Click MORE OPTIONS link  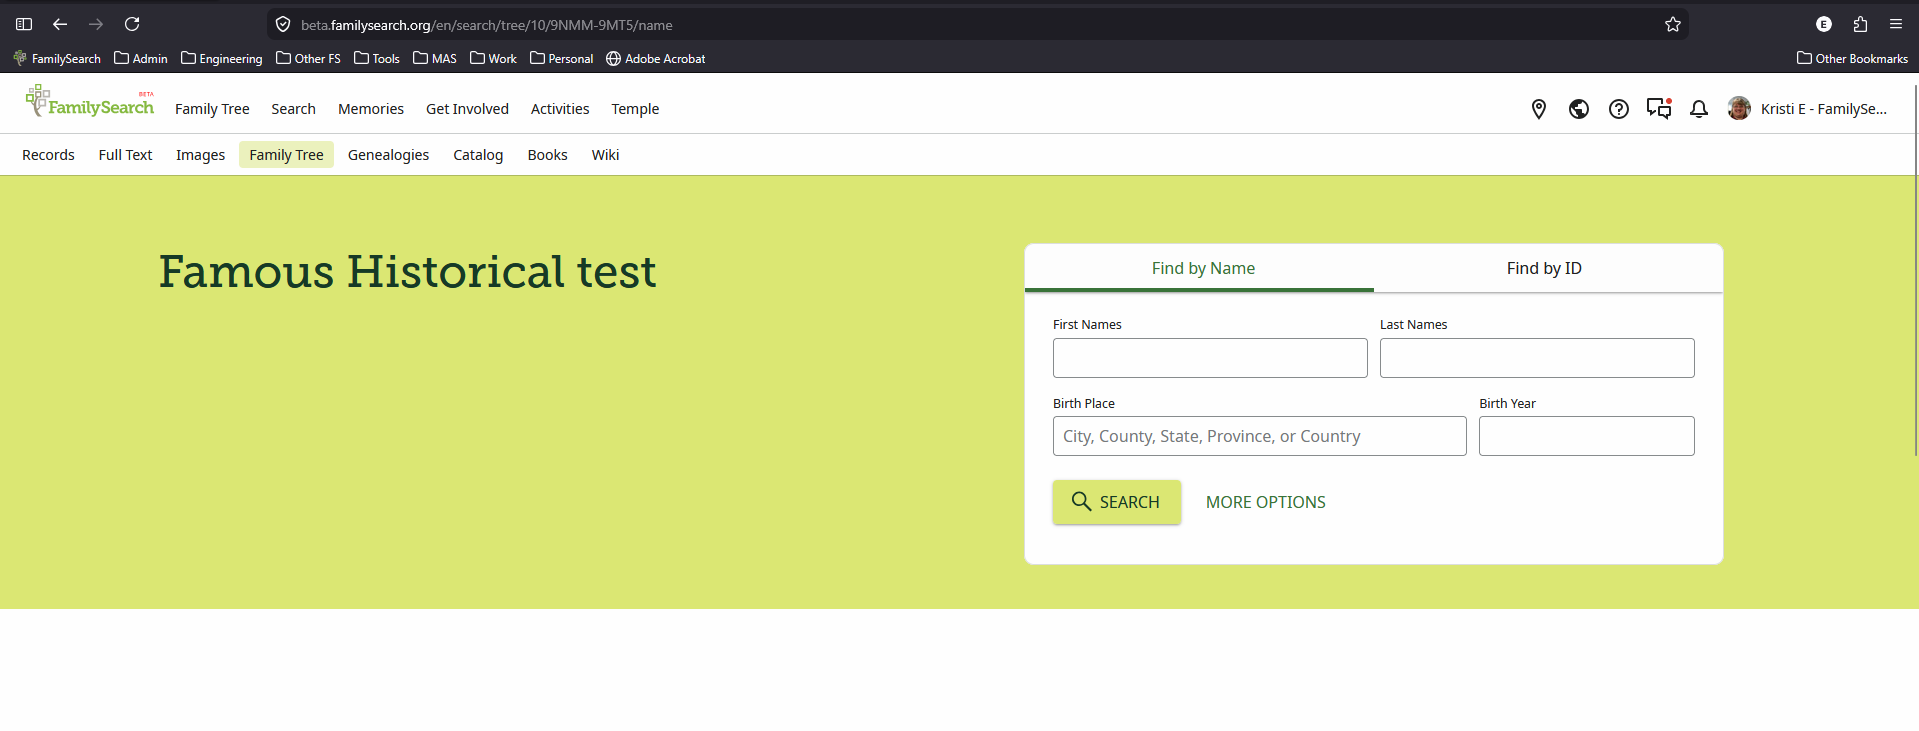click(x=1265, y=502)
